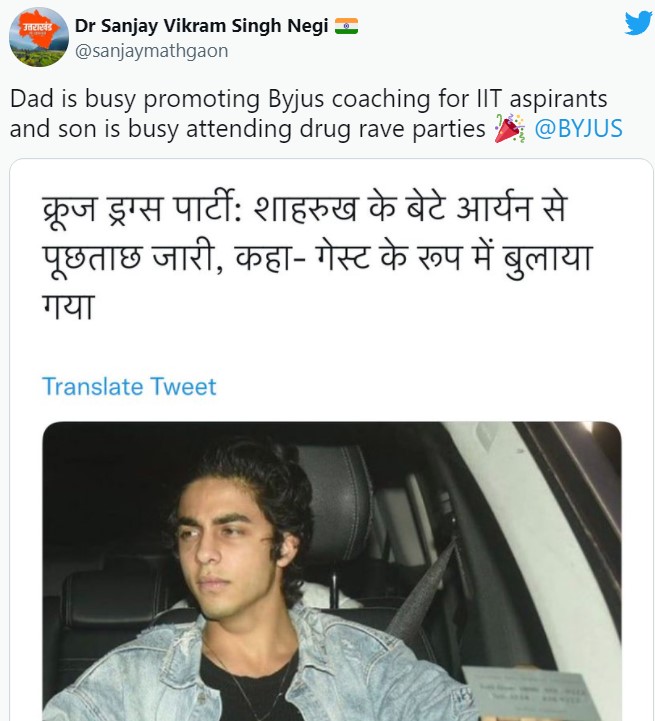Click the Hindi headline's middle line

[x=321, y=260]
